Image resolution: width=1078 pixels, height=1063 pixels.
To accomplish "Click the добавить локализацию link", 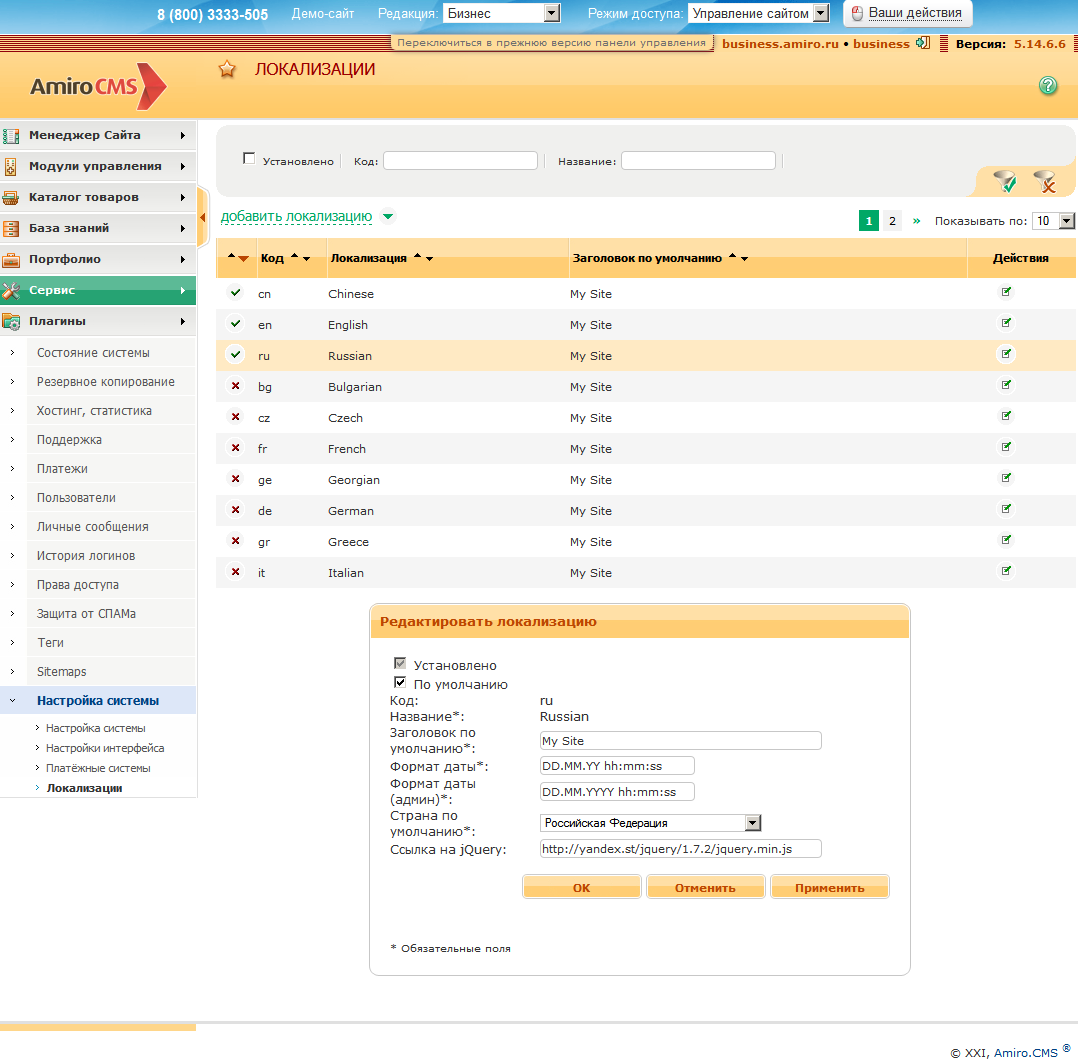I will coord(296,216).
